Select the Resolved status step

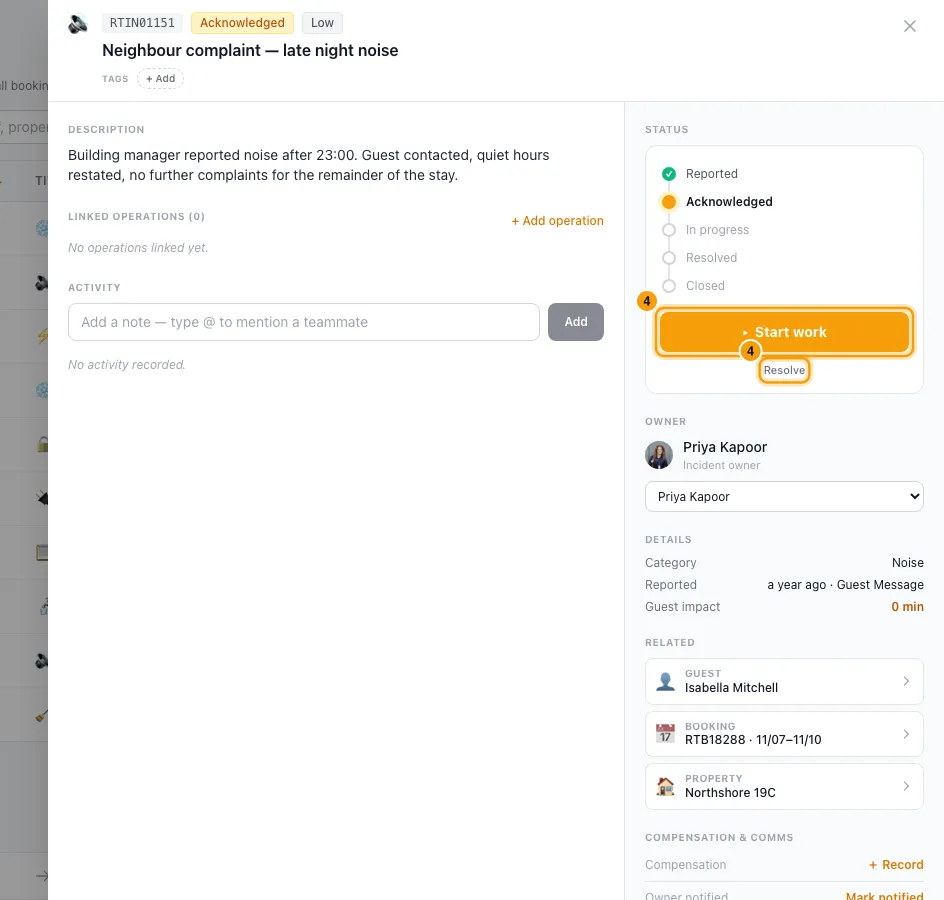[x=700, y=258]
